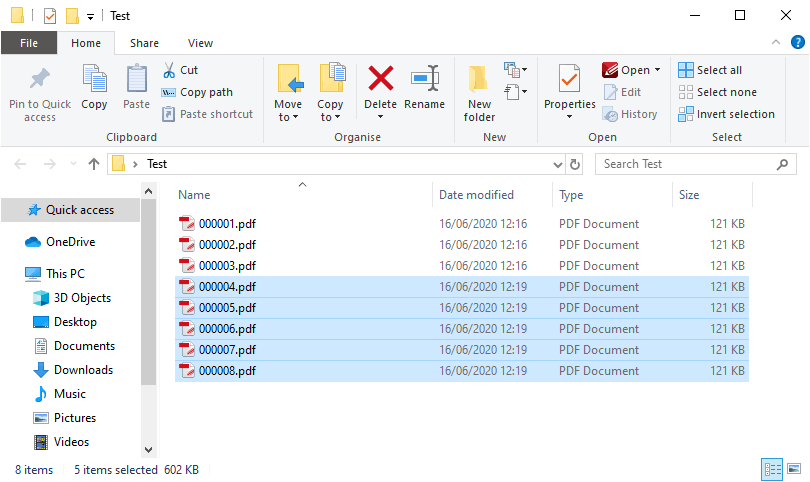Screen dimensions: 810x482
Task: Expand the address bar history dropdown
Action: coord(557,164)
